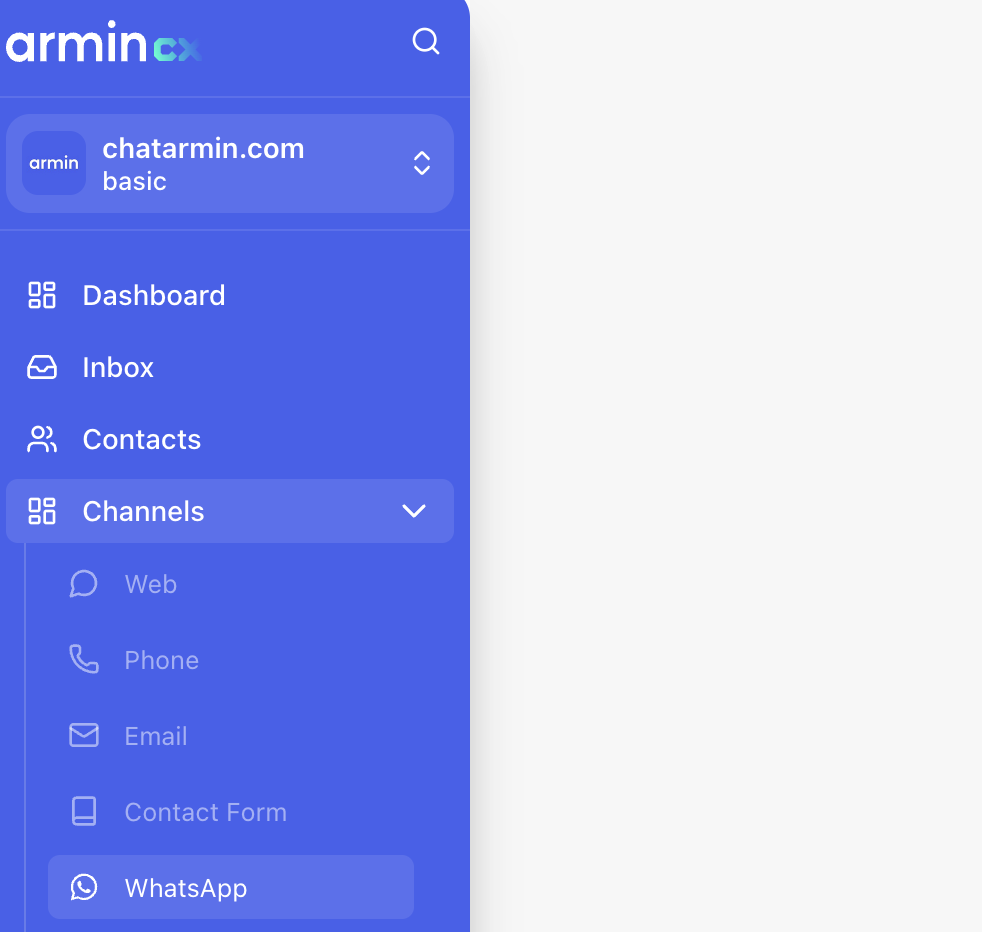This screenshot has width=982, height=932.
Task: Click the Contact Form book icon
Action: 84,812
